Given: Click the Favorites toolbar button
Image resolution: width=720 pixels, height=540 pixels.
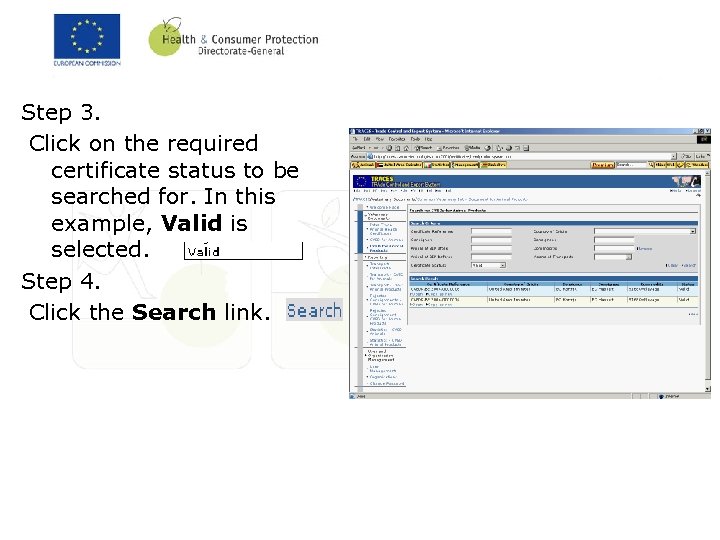Looking at the screenshot, I should (448, 148).
